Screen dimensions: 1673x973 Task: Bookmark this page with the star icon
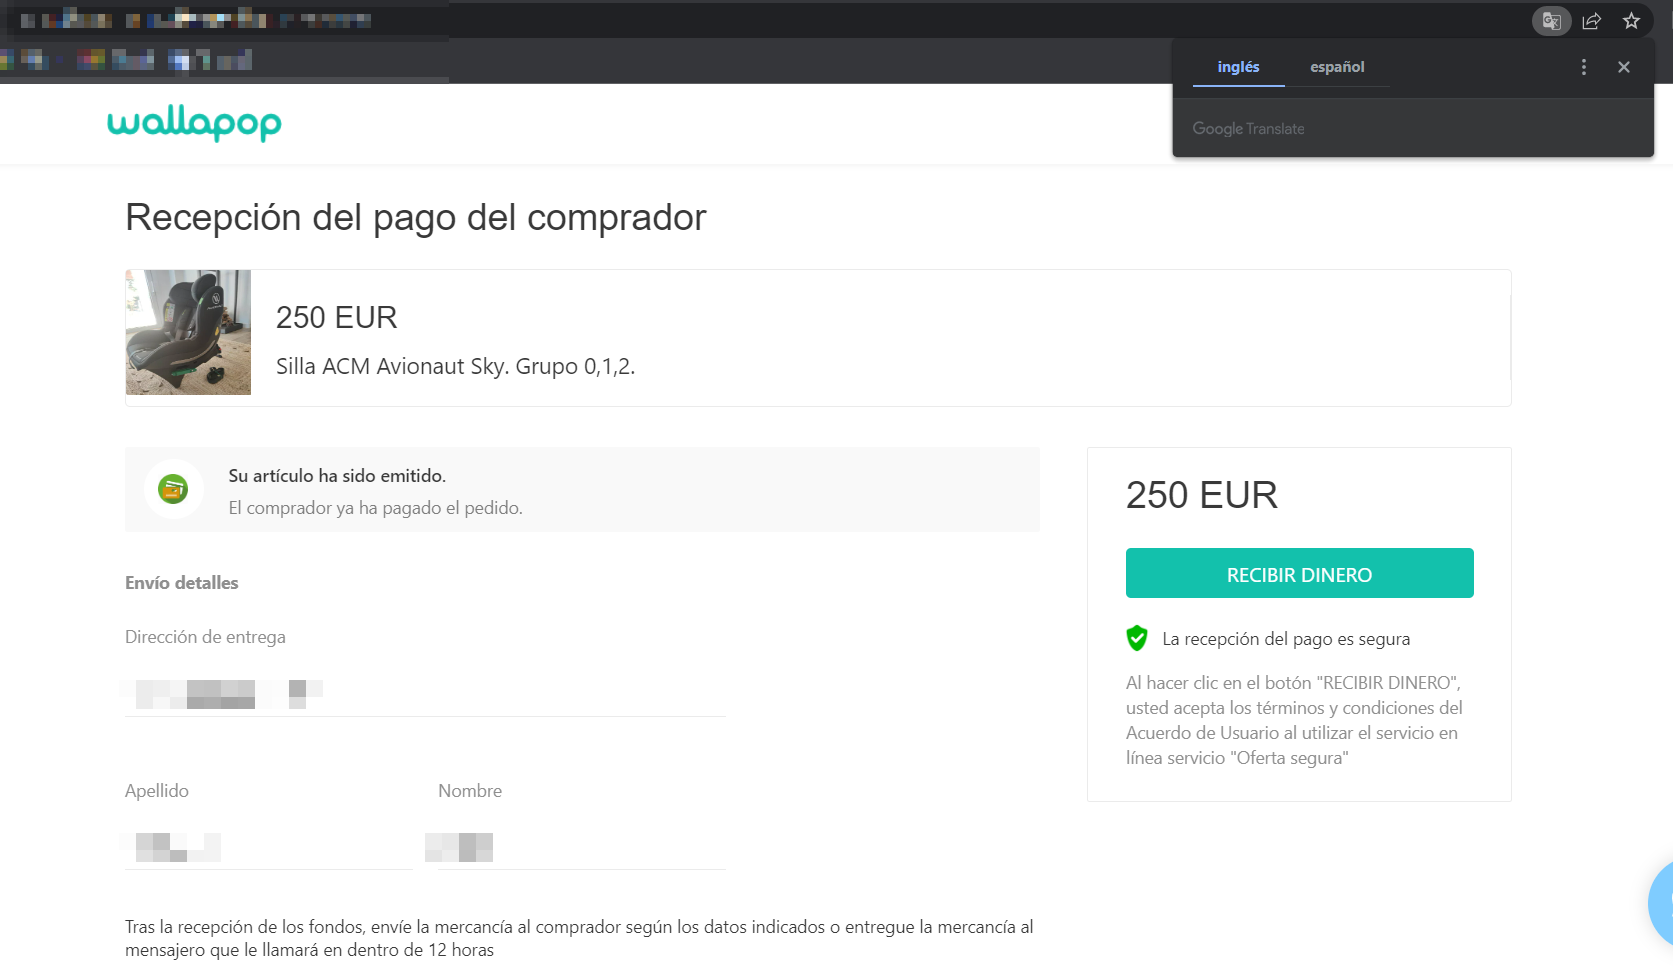tap(1631, 21)
